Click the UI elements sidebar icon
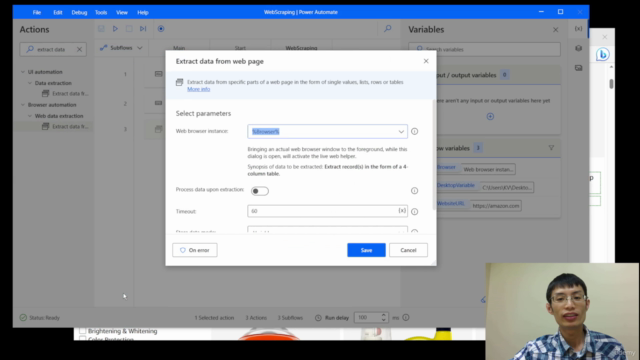Screen dimensions: 640x360 pyautogui.click(x=578, y=48)
